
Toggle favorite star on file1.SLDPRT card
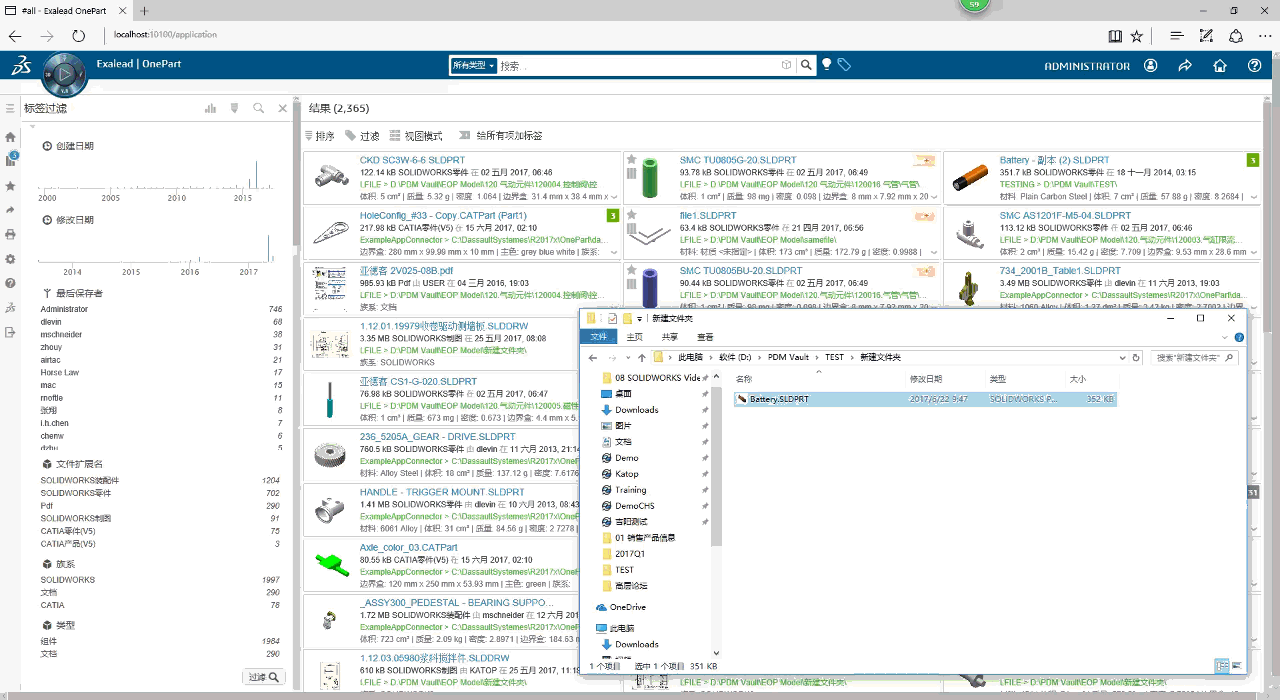pyautogui.click(x=631, y=214)
